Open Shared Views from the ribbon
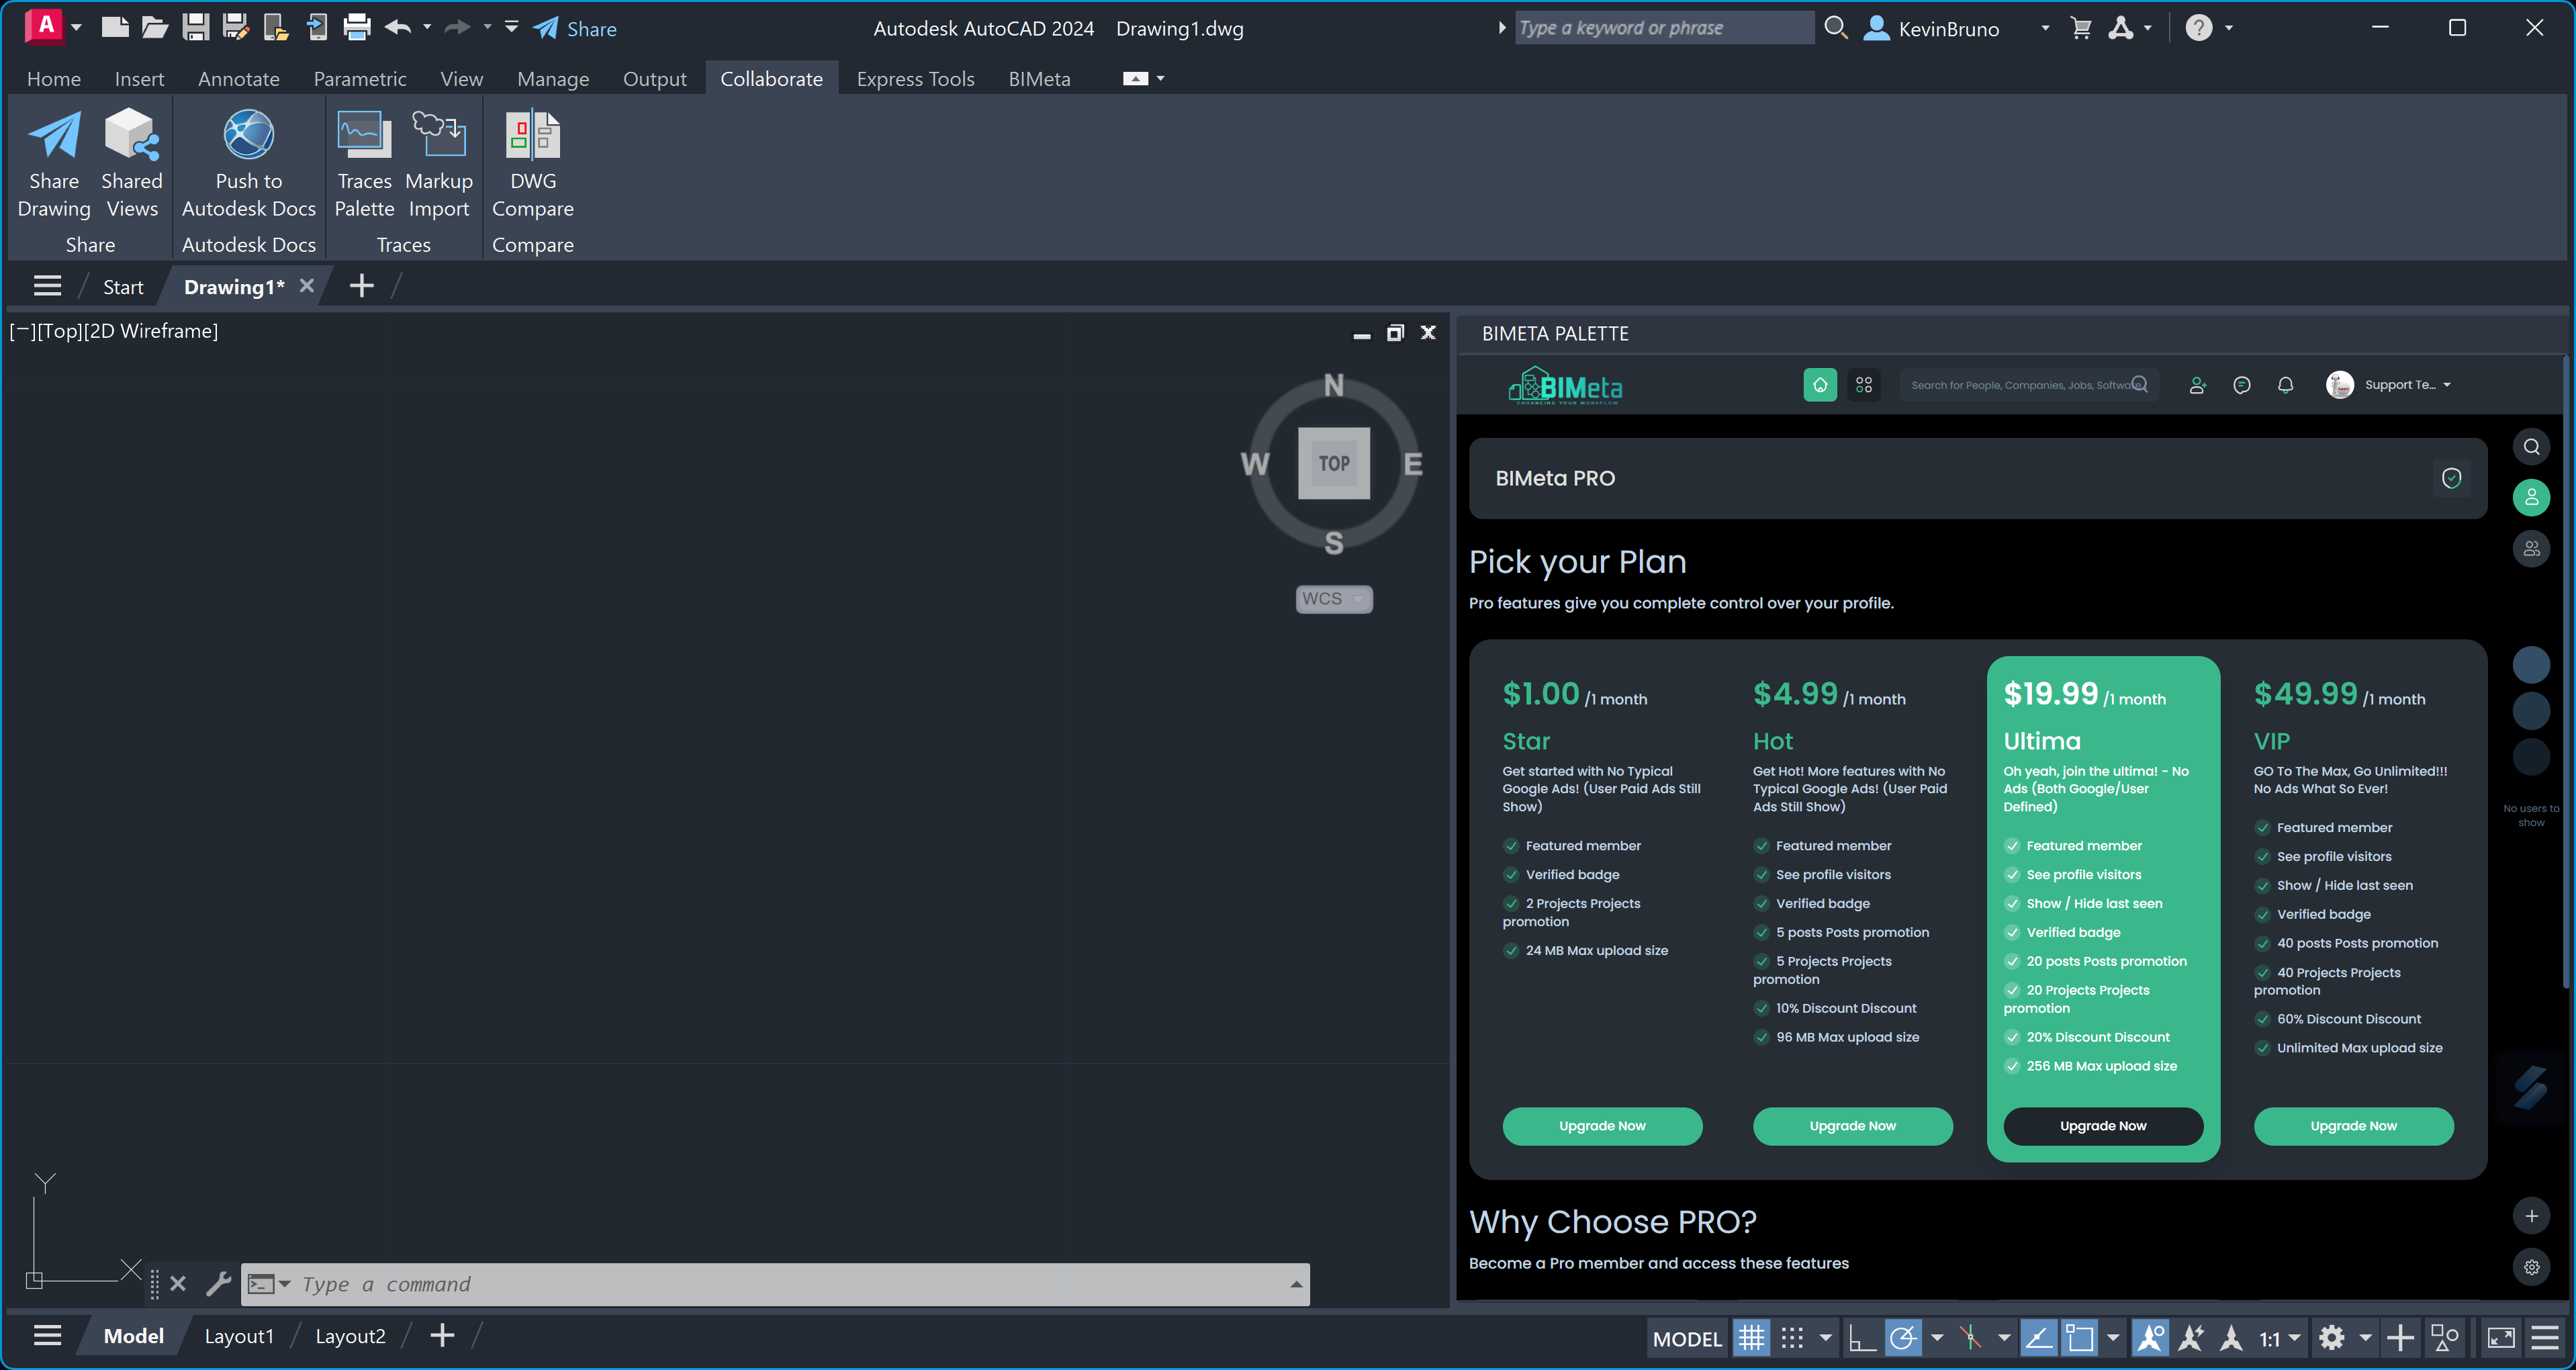 pos(132,164)
